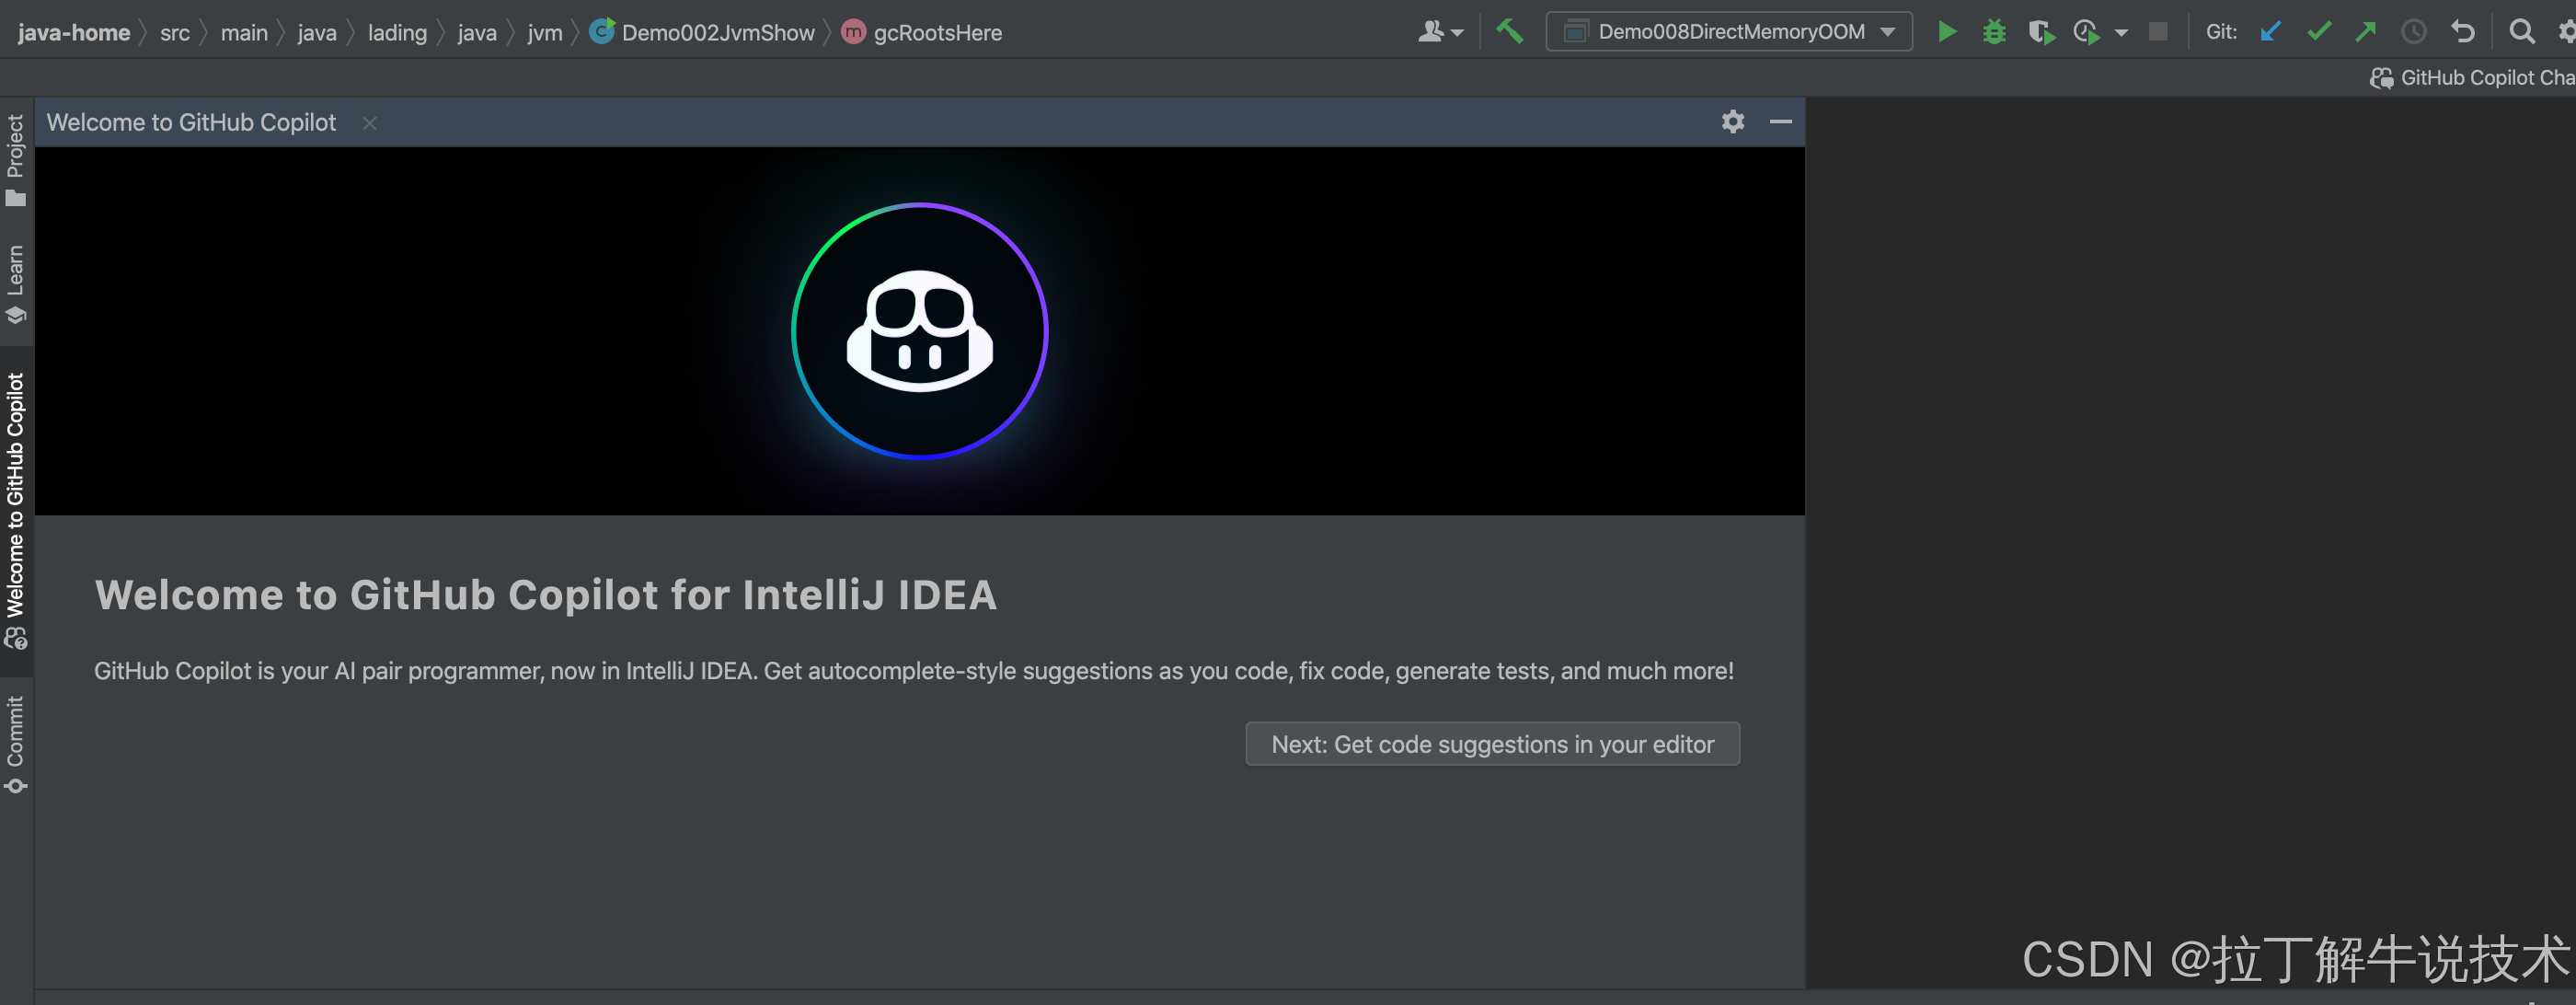Image resolution: width=2576 pixels, height=1005 pixels.
Task: Open Search Everywhere with the magnifier
Action: pos(2522,31)
